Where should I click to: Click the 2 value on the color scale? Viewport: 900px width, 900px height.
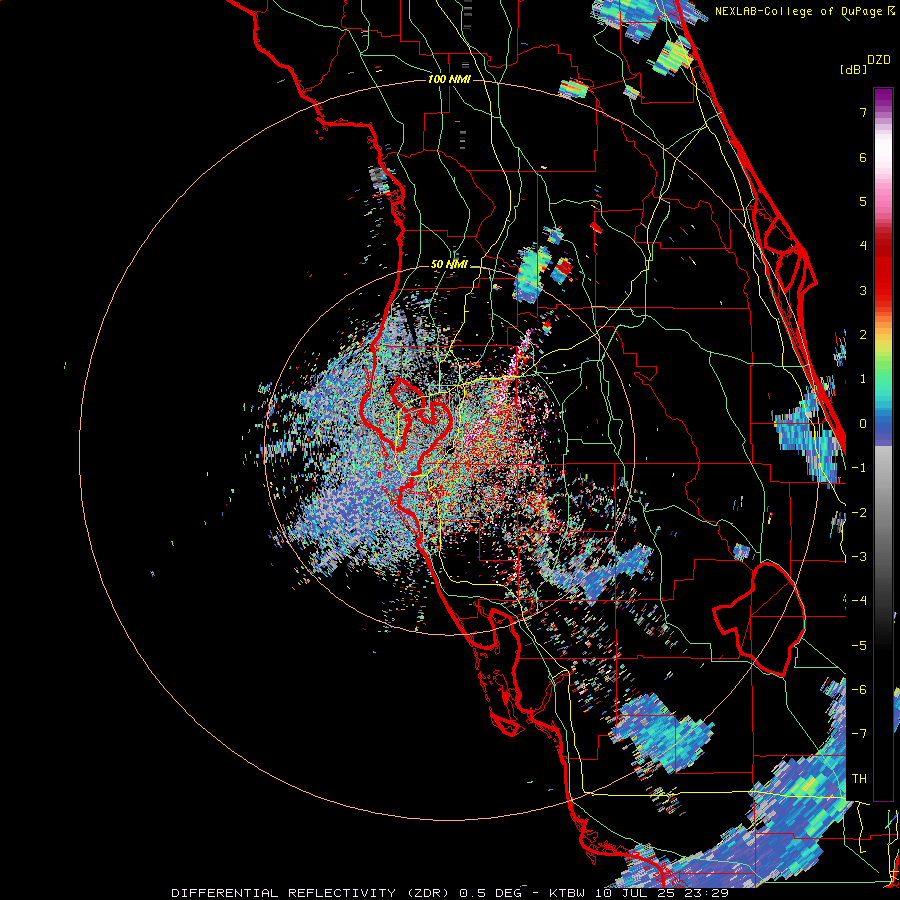coord(863,335)
